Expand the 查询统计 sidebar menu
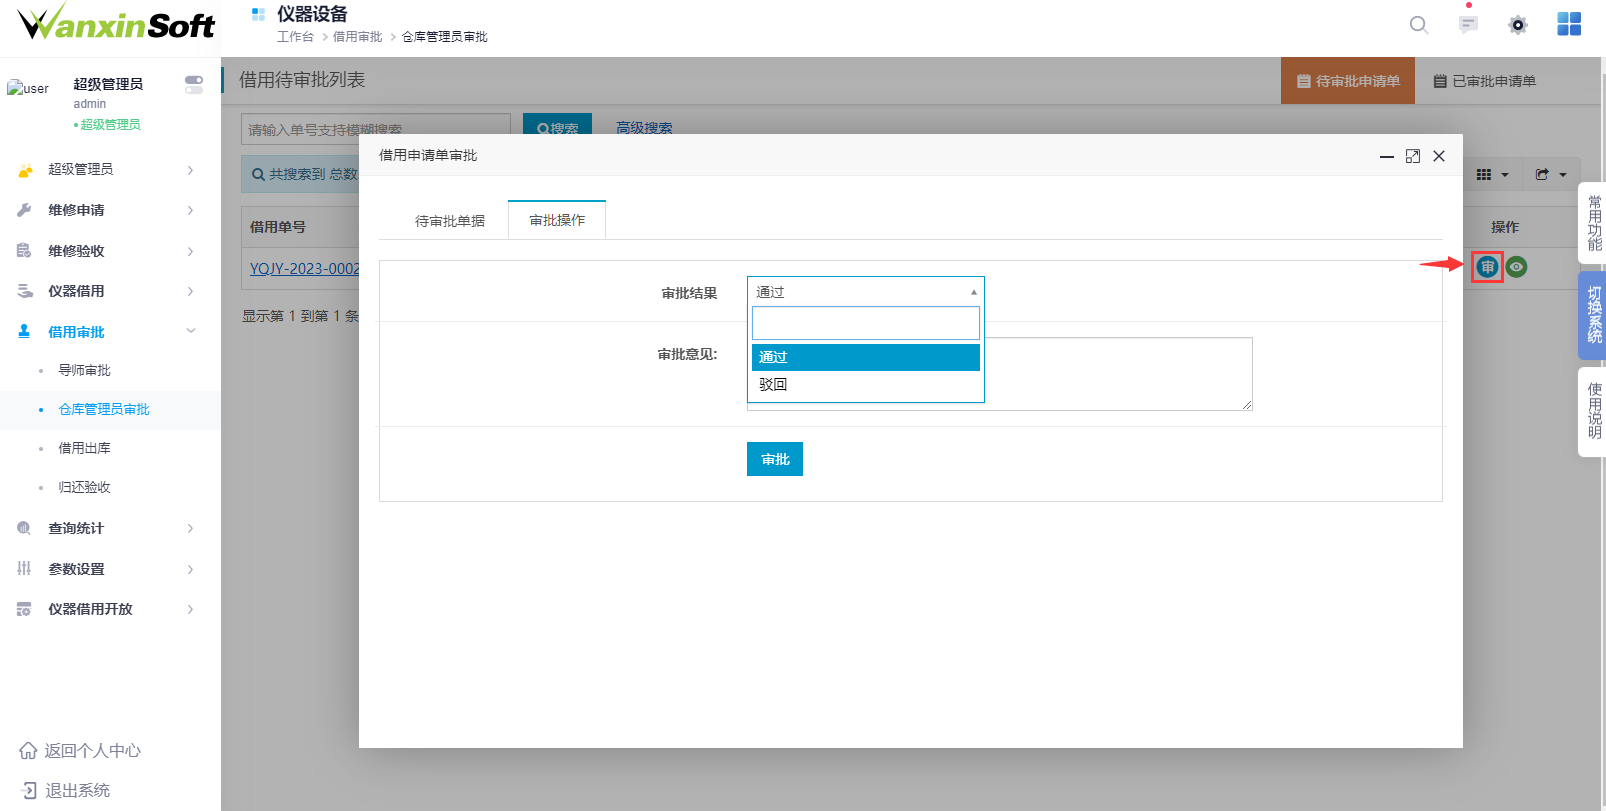Viewport: 1606px width, 811px height. [x=105, y=528]
